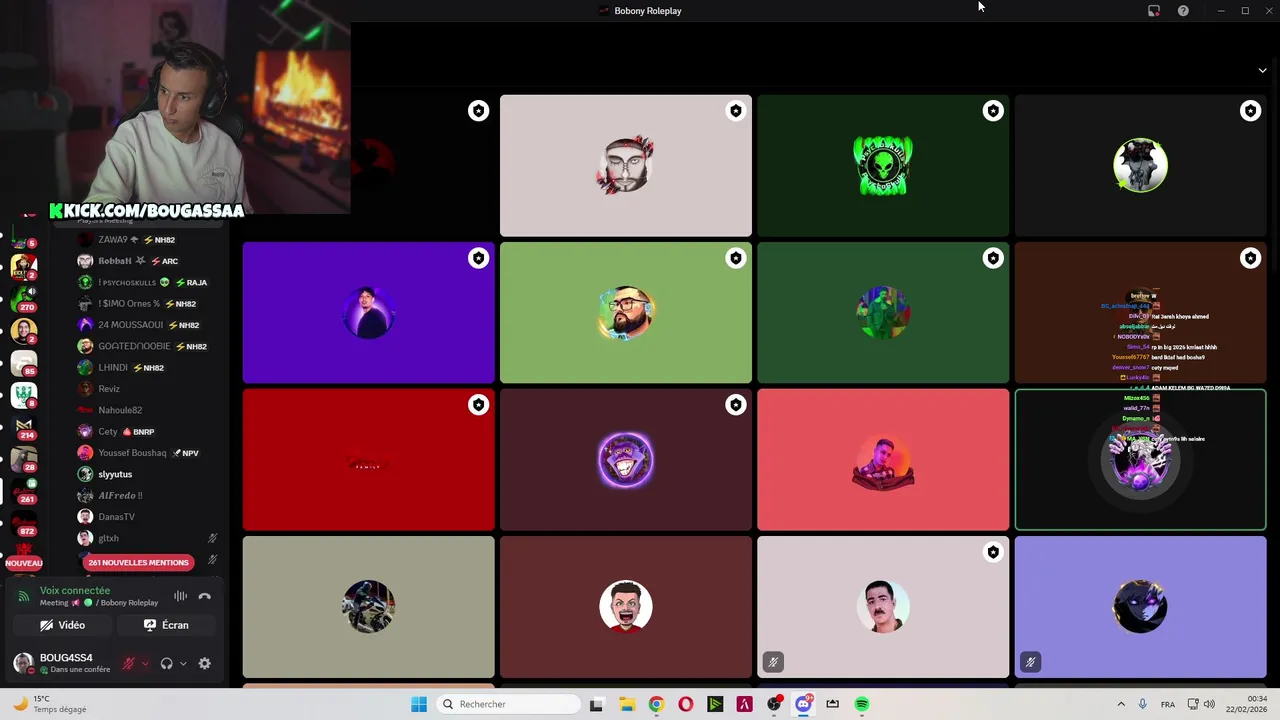Click the NOUVEAU unread servers pill
Viewport: 1280px width, 720px height.
click(23, 563)
